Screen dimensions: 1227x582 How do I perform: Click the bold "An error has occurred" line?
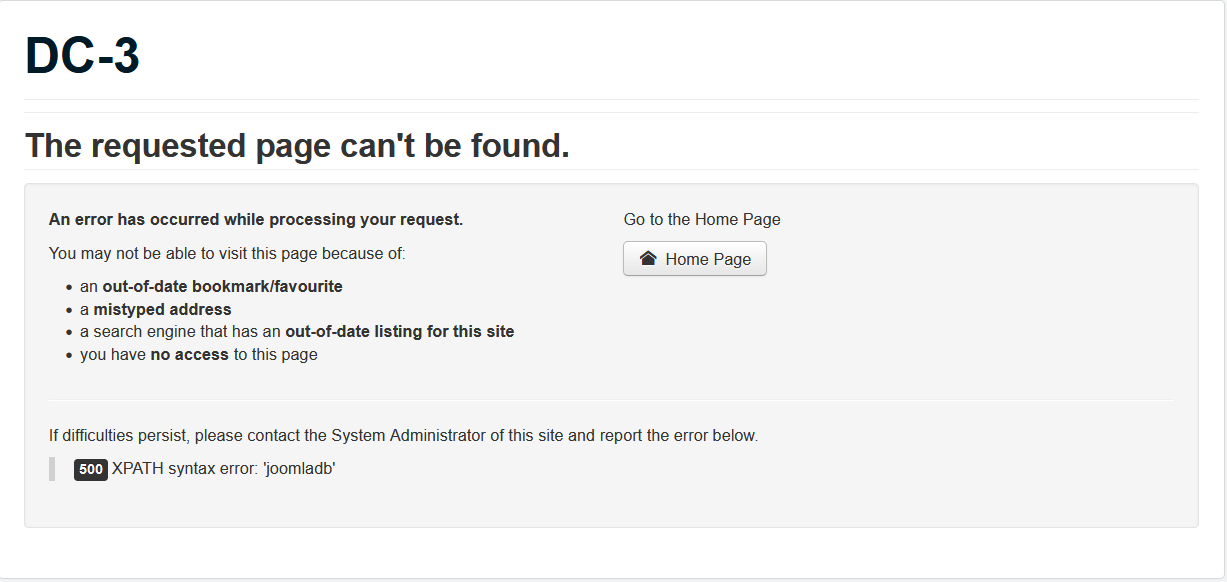pos(256,219)
